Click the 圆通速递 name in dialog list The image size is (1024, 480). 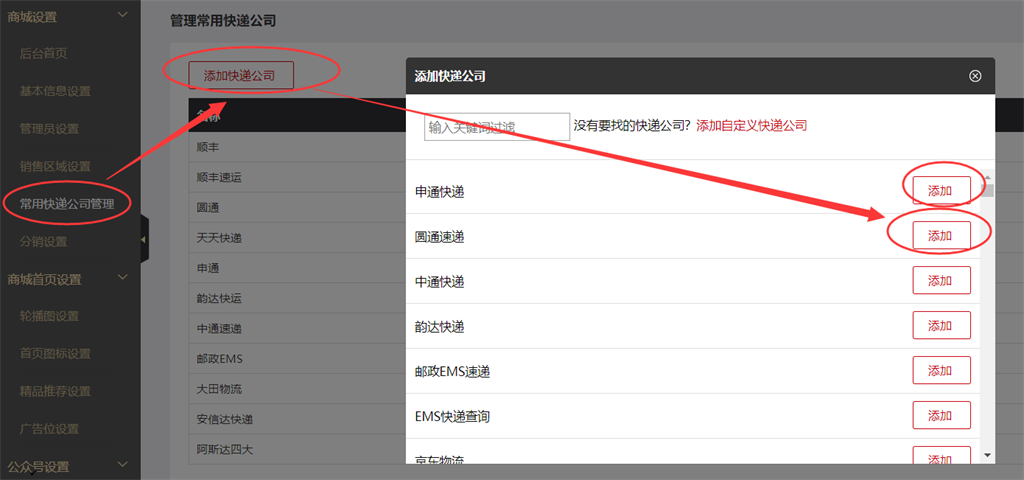tap(440, 237)
